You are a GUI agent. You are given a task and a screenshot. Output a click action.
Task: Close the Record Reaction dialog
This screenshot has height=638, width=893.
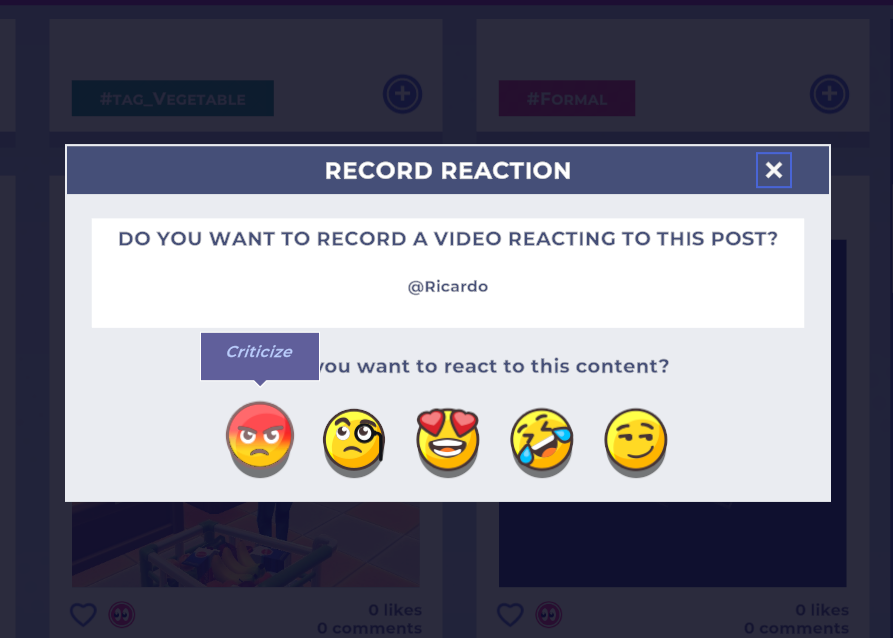(x=773, y=170)
